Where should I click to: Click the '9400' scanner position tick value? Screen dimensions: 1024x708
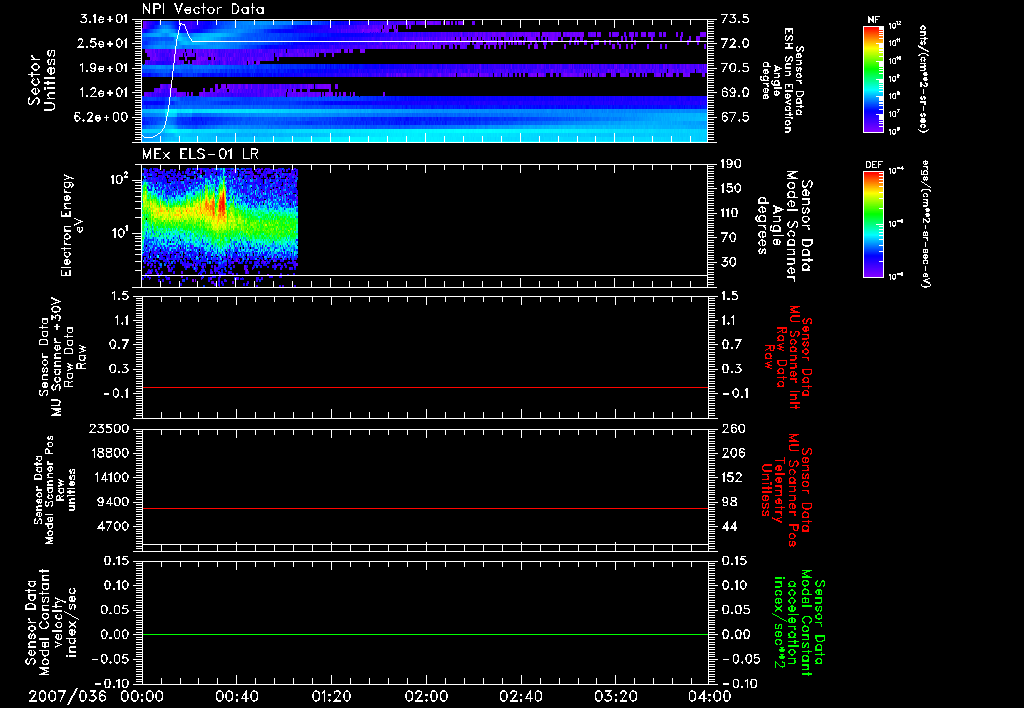coord(113,502)
